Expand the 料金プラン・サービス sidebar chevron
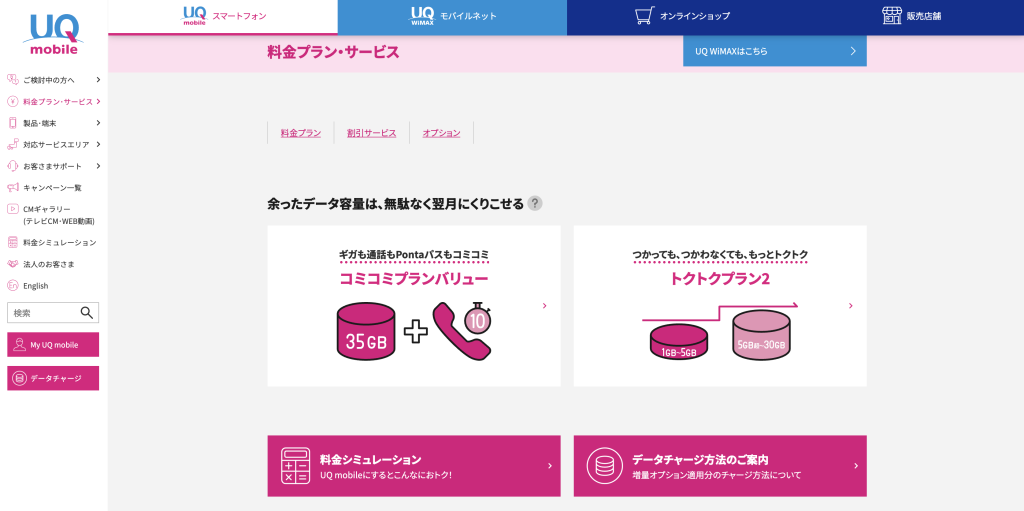 click(x=98, y=101)
